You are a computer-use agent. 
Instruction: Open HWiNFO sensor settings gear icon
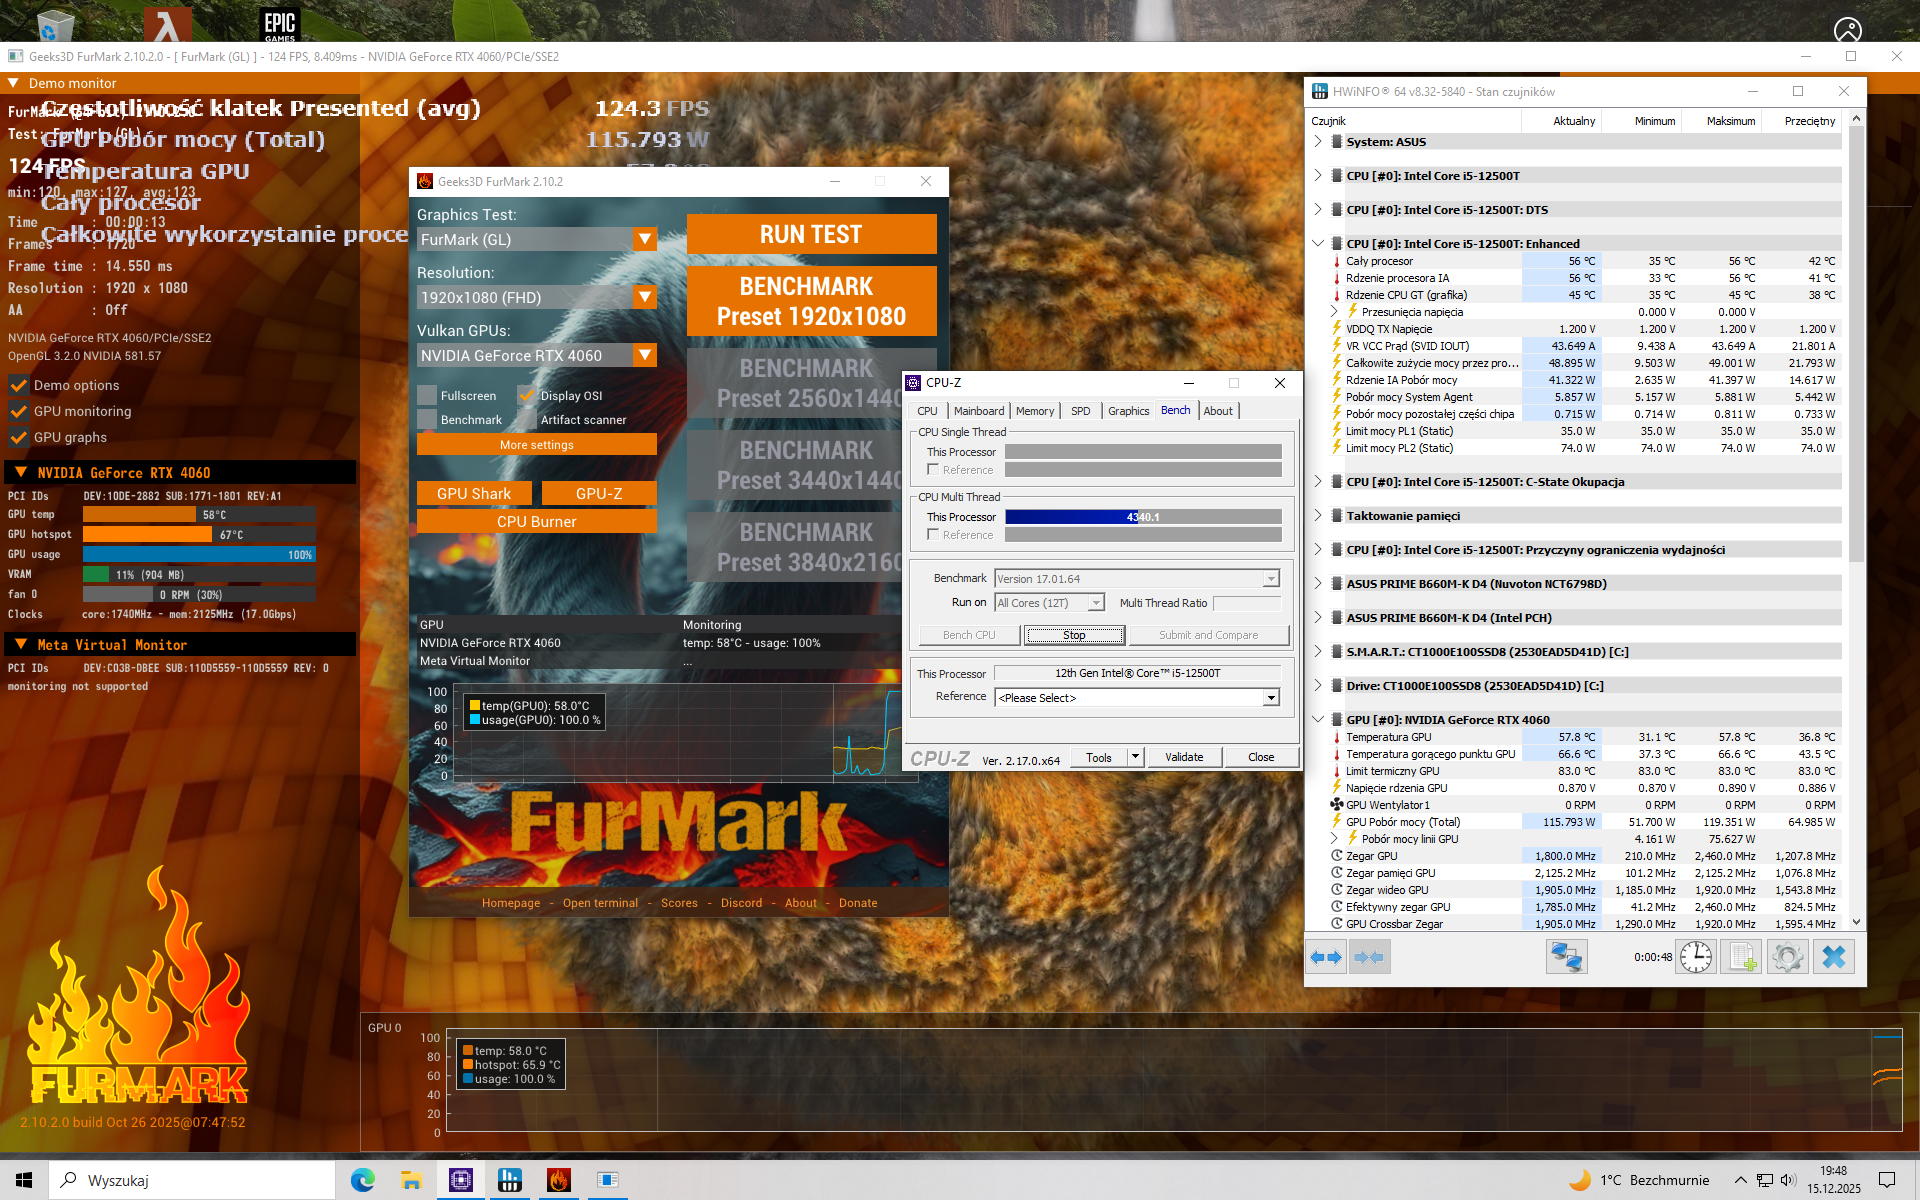[x=1787, y=957]
